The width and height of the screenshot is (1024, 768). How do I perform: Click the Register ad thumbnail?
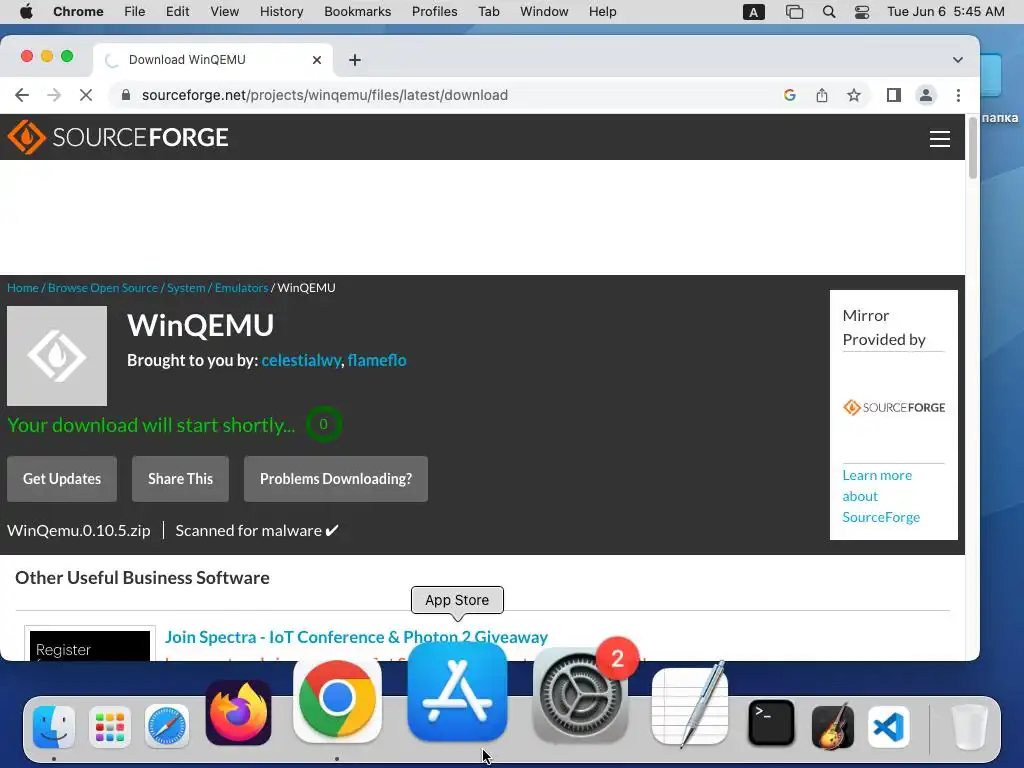pos(90,645)
